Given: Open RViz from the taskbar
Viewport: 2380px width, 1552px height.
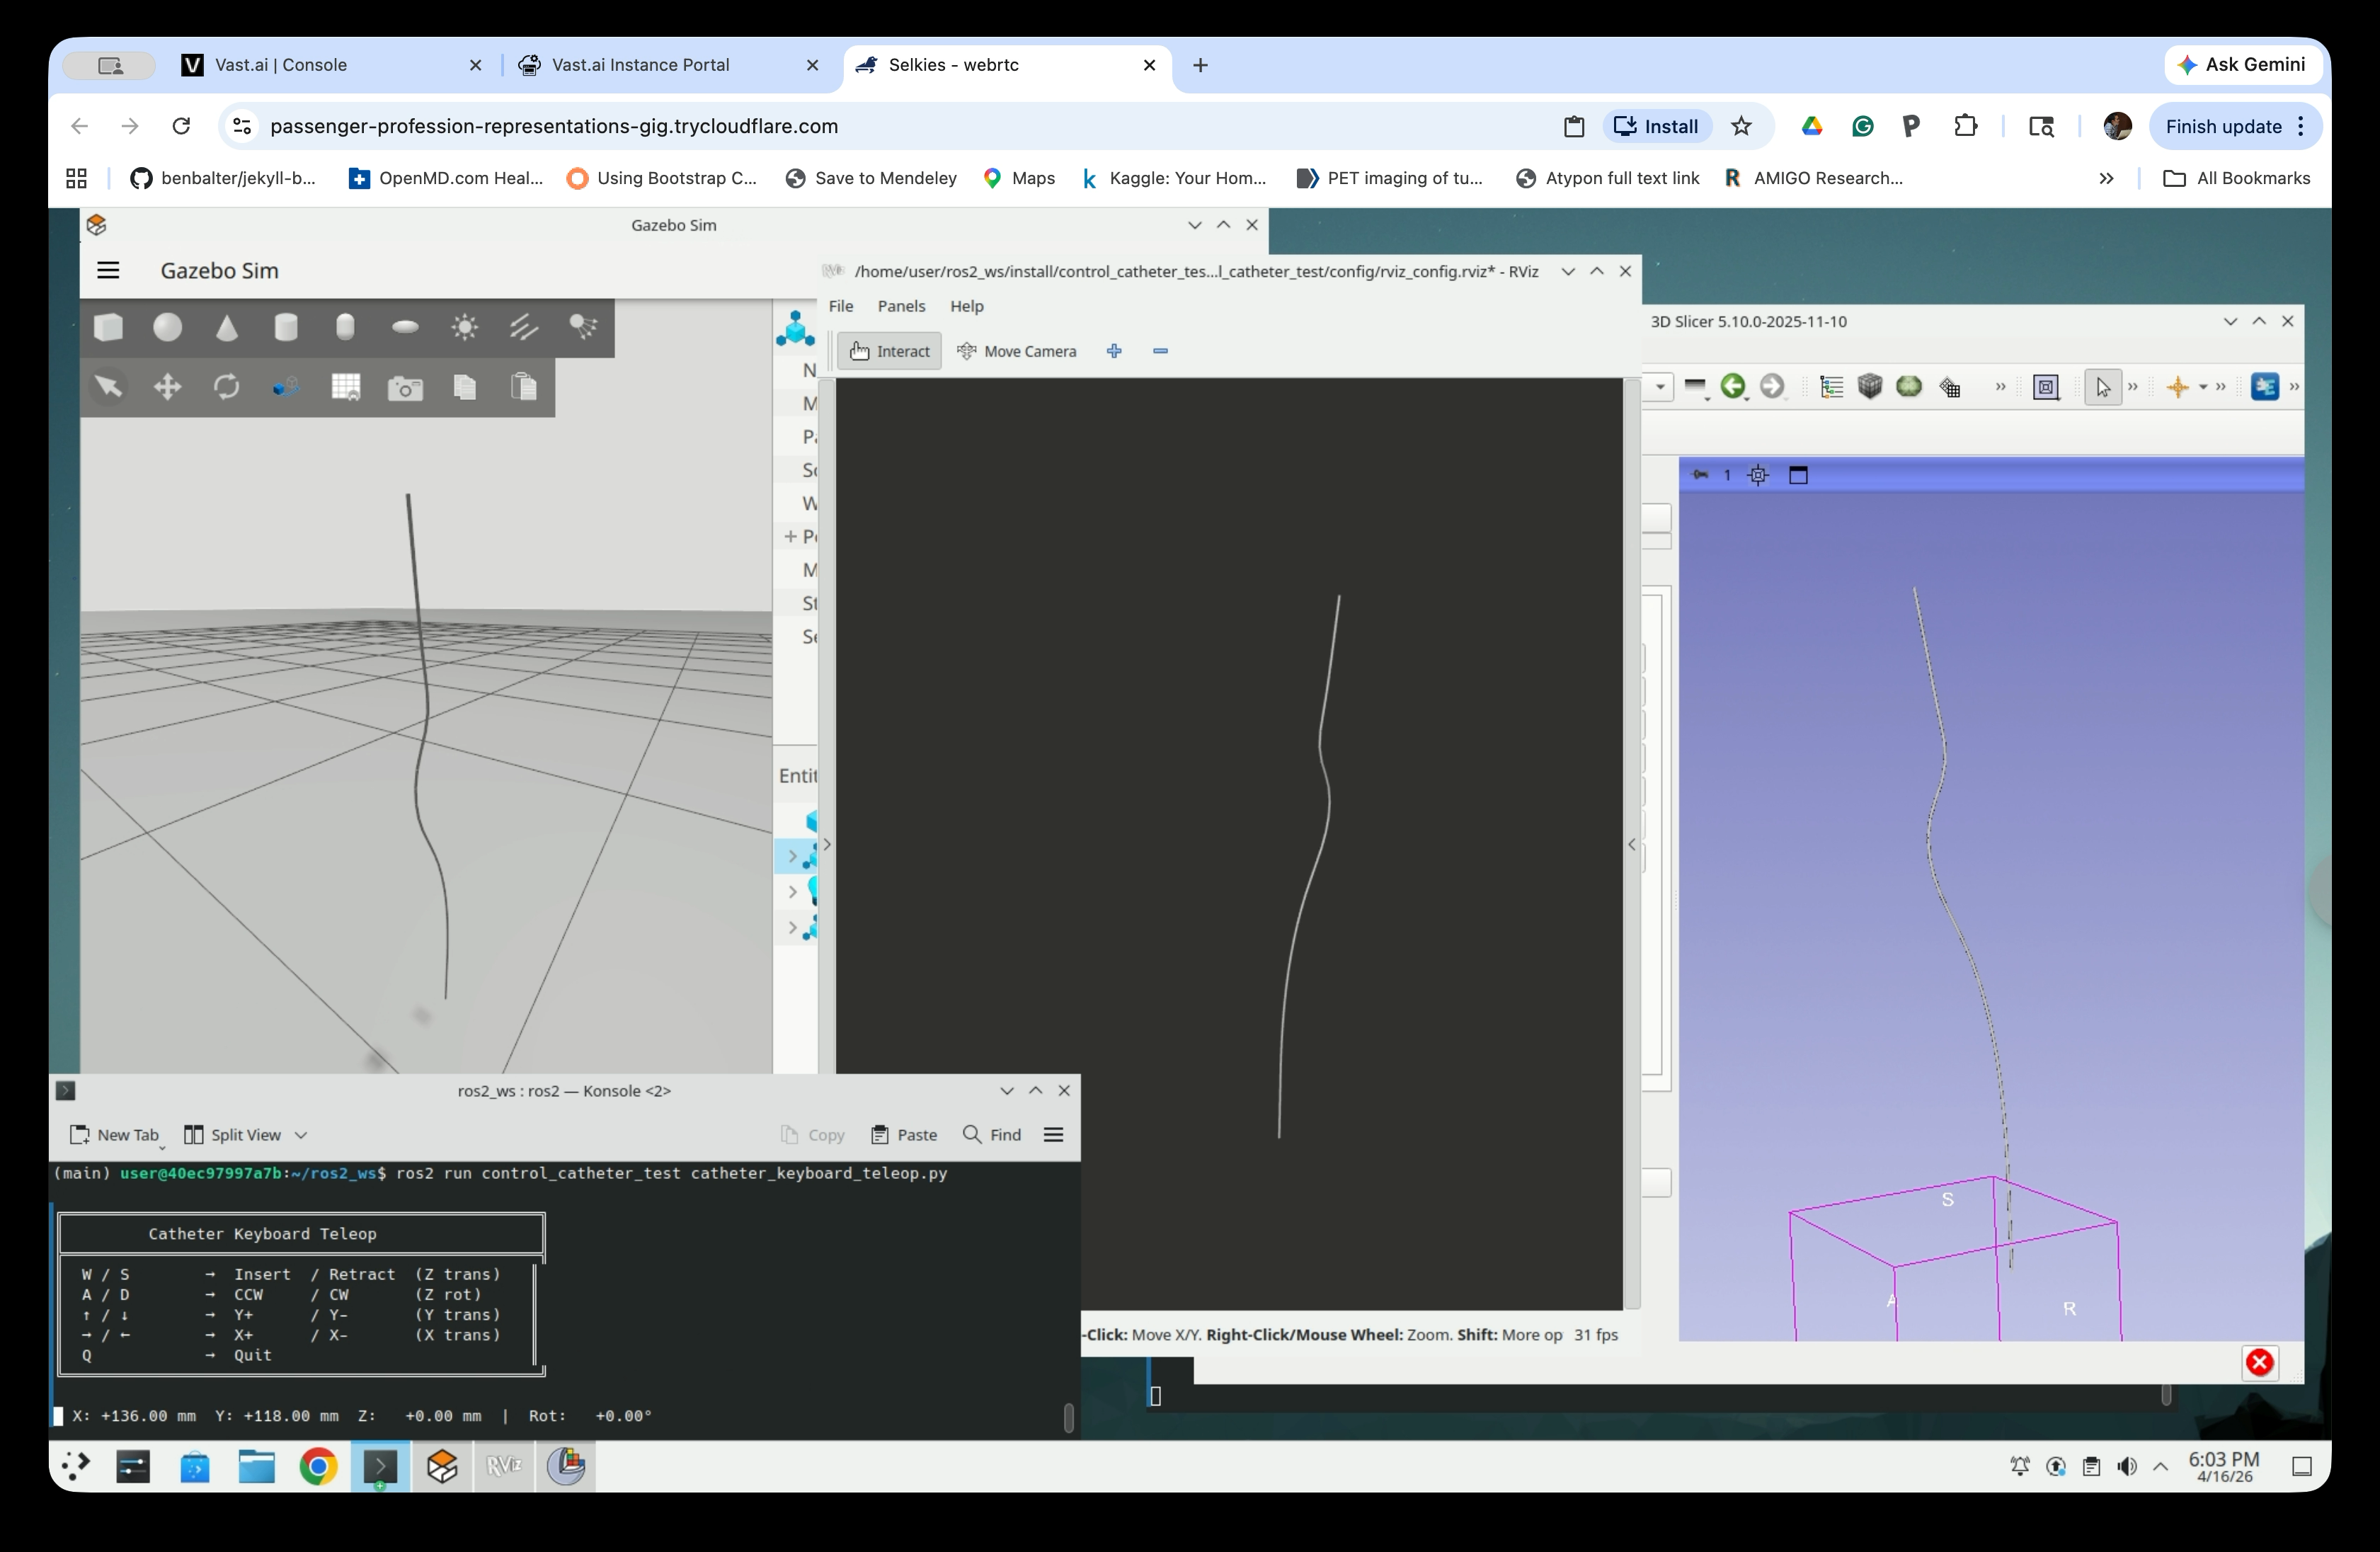Looking at the screenshot, I should pos(504,1466).
